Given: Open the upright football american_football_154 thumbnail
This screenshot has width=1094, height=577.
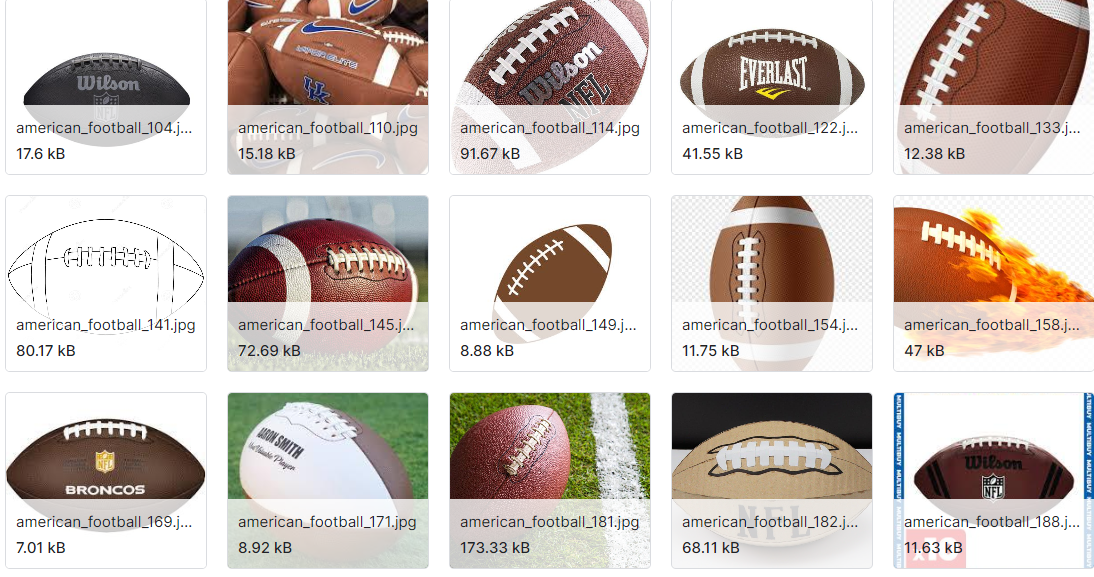Looking at the screenshot, I should tap(772, 283).
